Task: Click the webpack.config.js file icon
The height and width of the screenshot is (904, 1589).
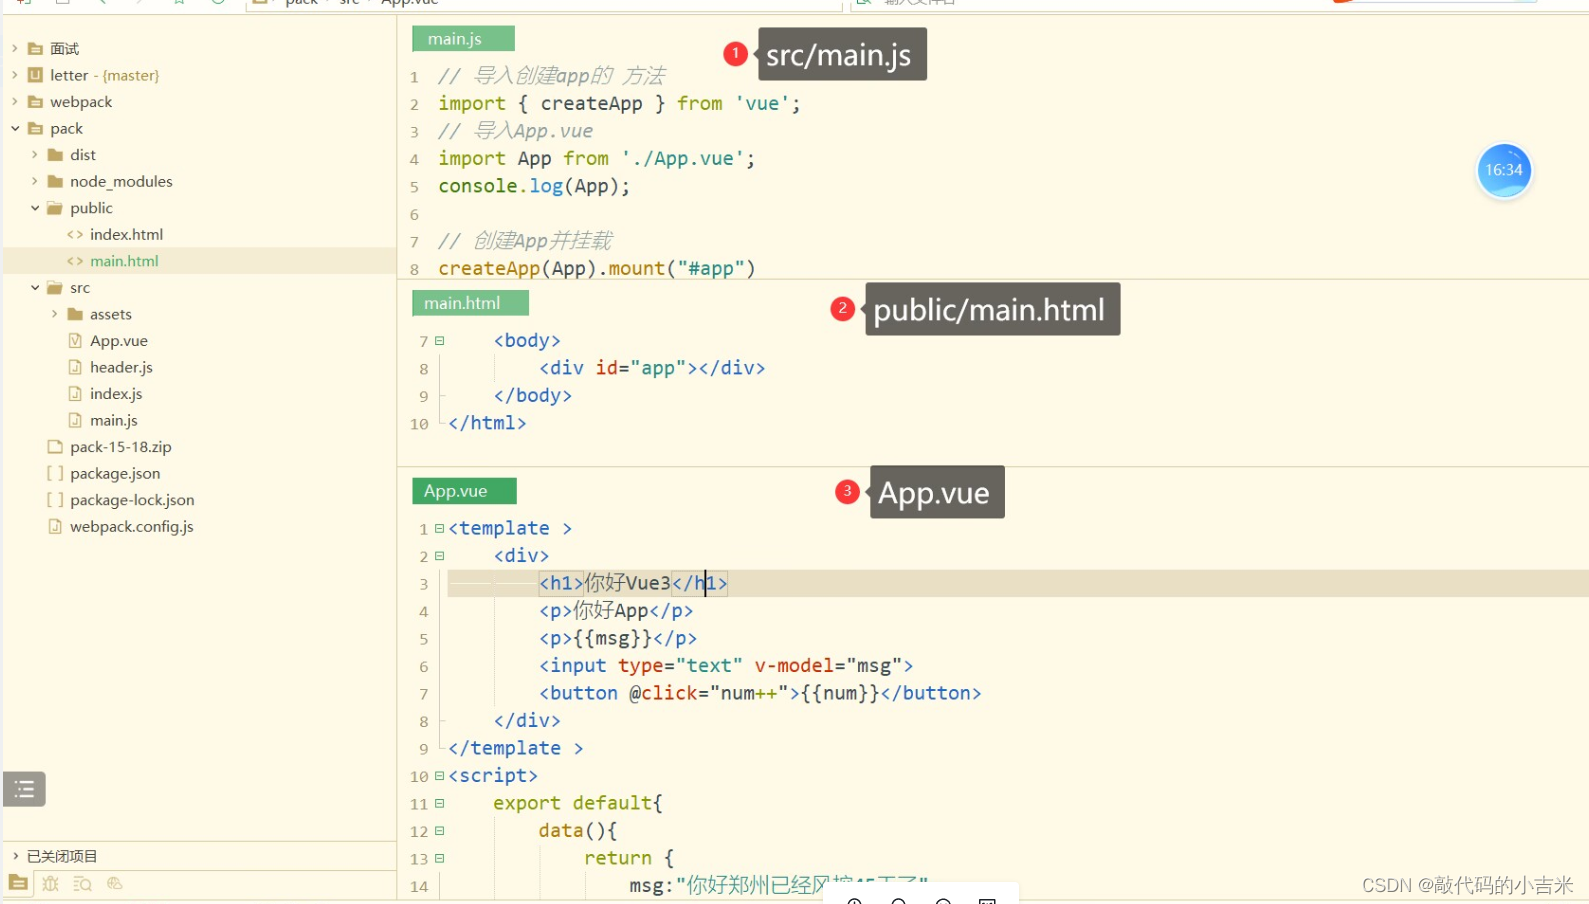Action: point(55,526)
